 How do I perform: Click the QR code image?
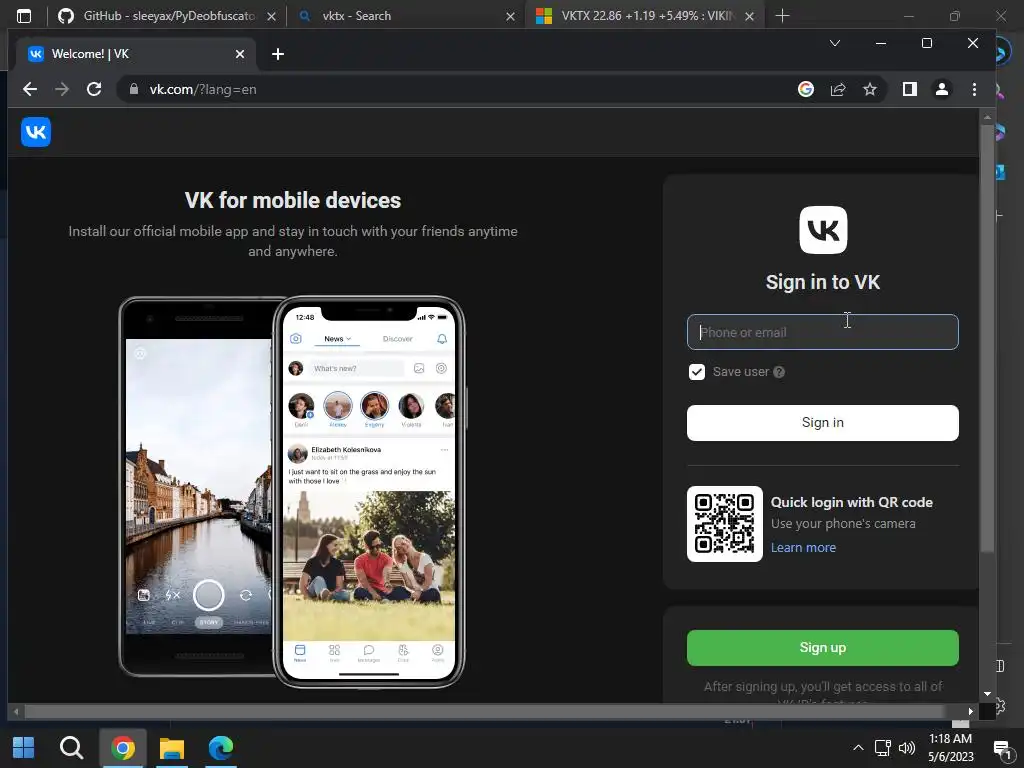(725, 524)
